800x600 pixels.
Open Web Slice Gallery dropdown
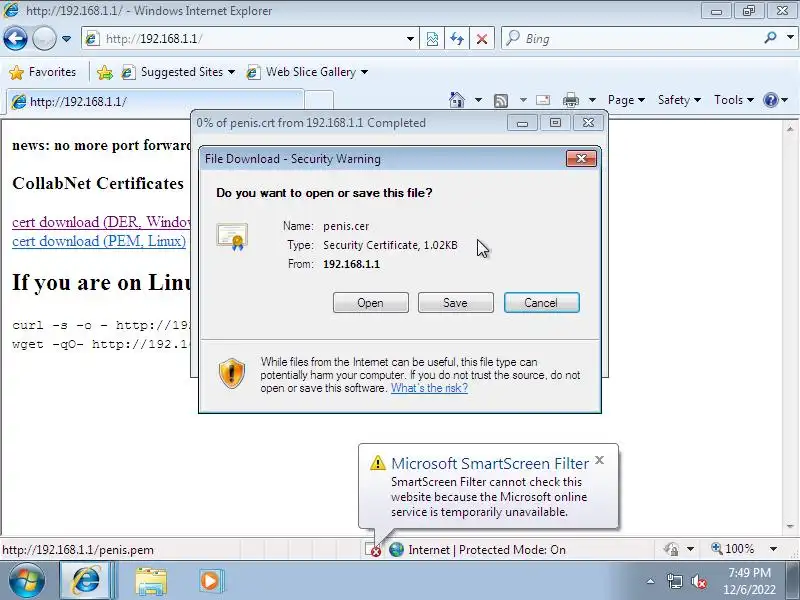[x=307, y=72]
